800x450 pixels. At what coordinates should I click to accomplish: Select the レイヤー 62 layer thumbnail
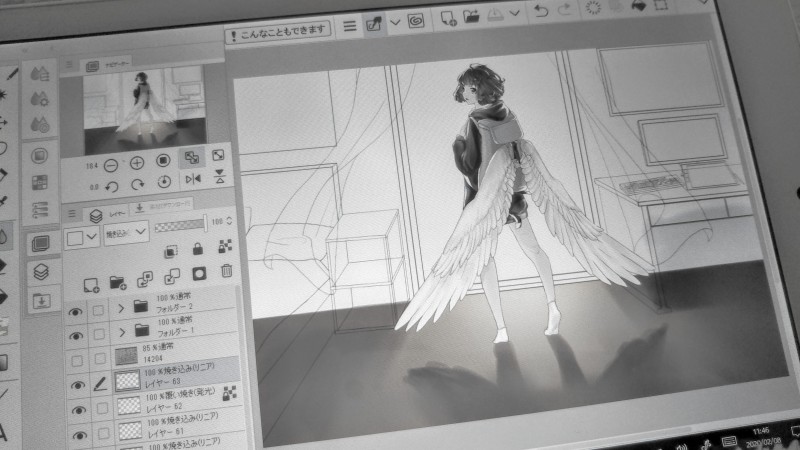coord(129,406)
